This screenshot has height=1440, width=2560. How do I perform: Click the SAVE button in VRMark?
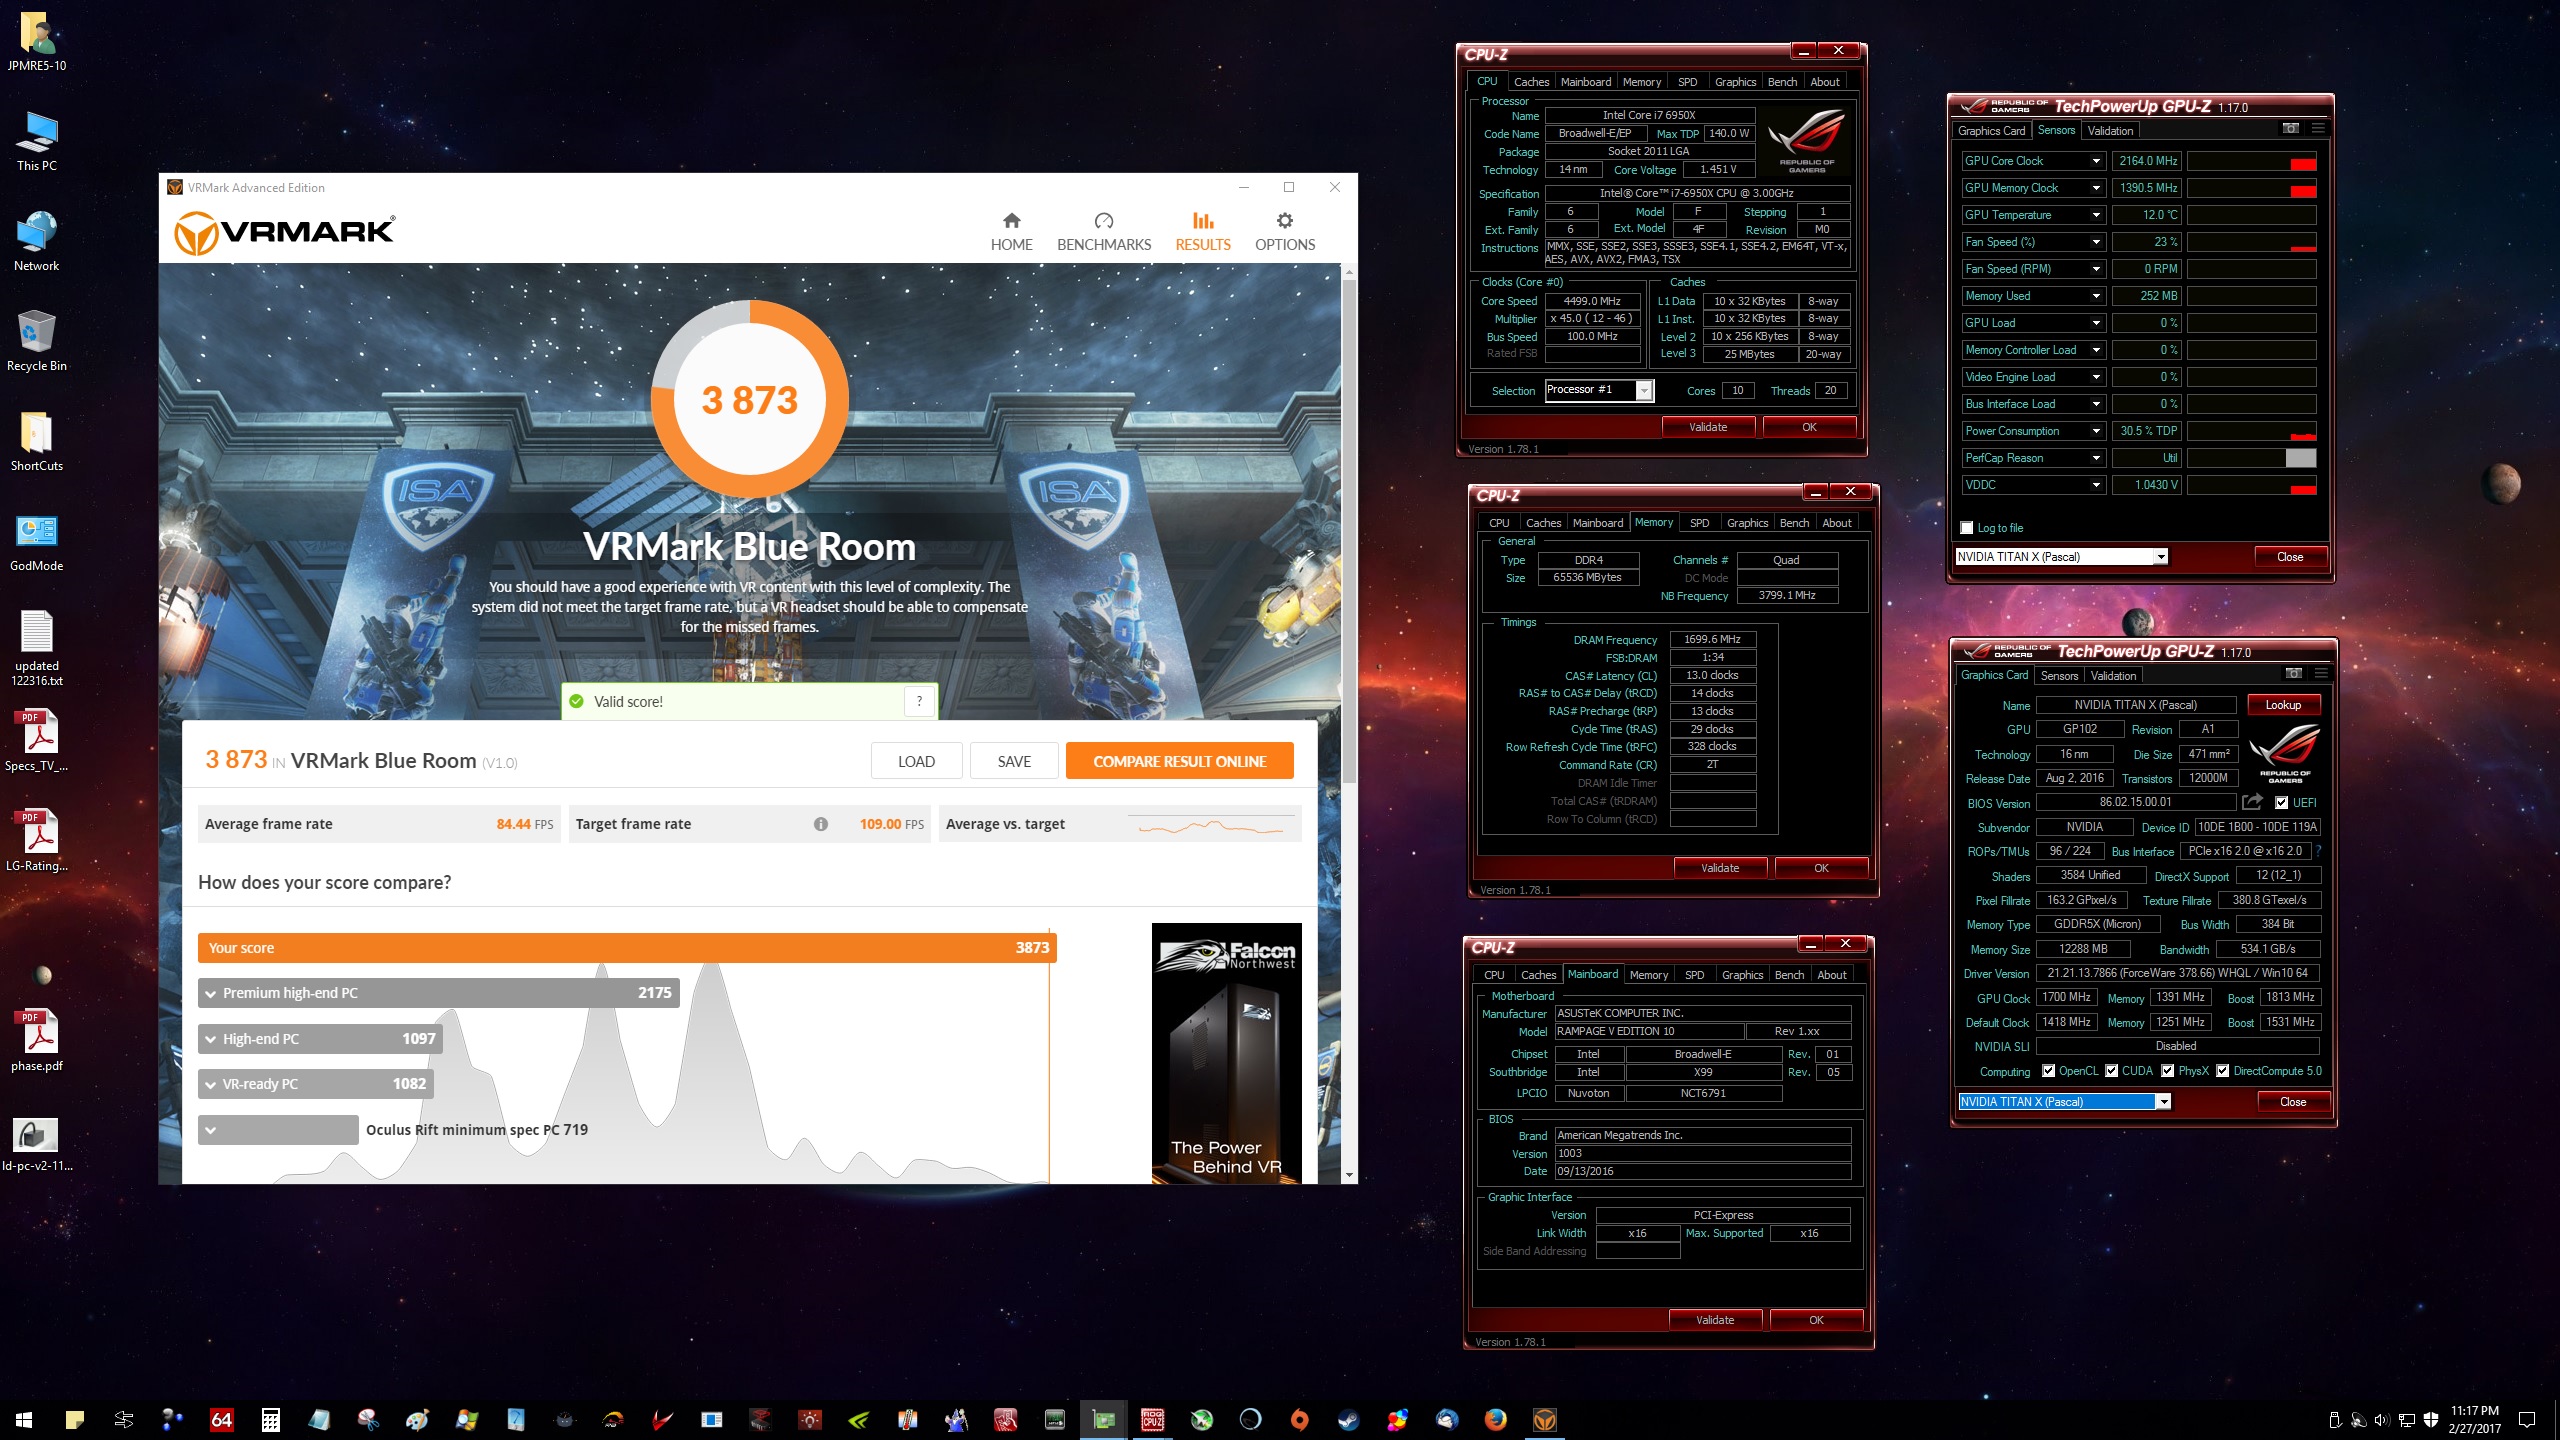click(1014, 761)
